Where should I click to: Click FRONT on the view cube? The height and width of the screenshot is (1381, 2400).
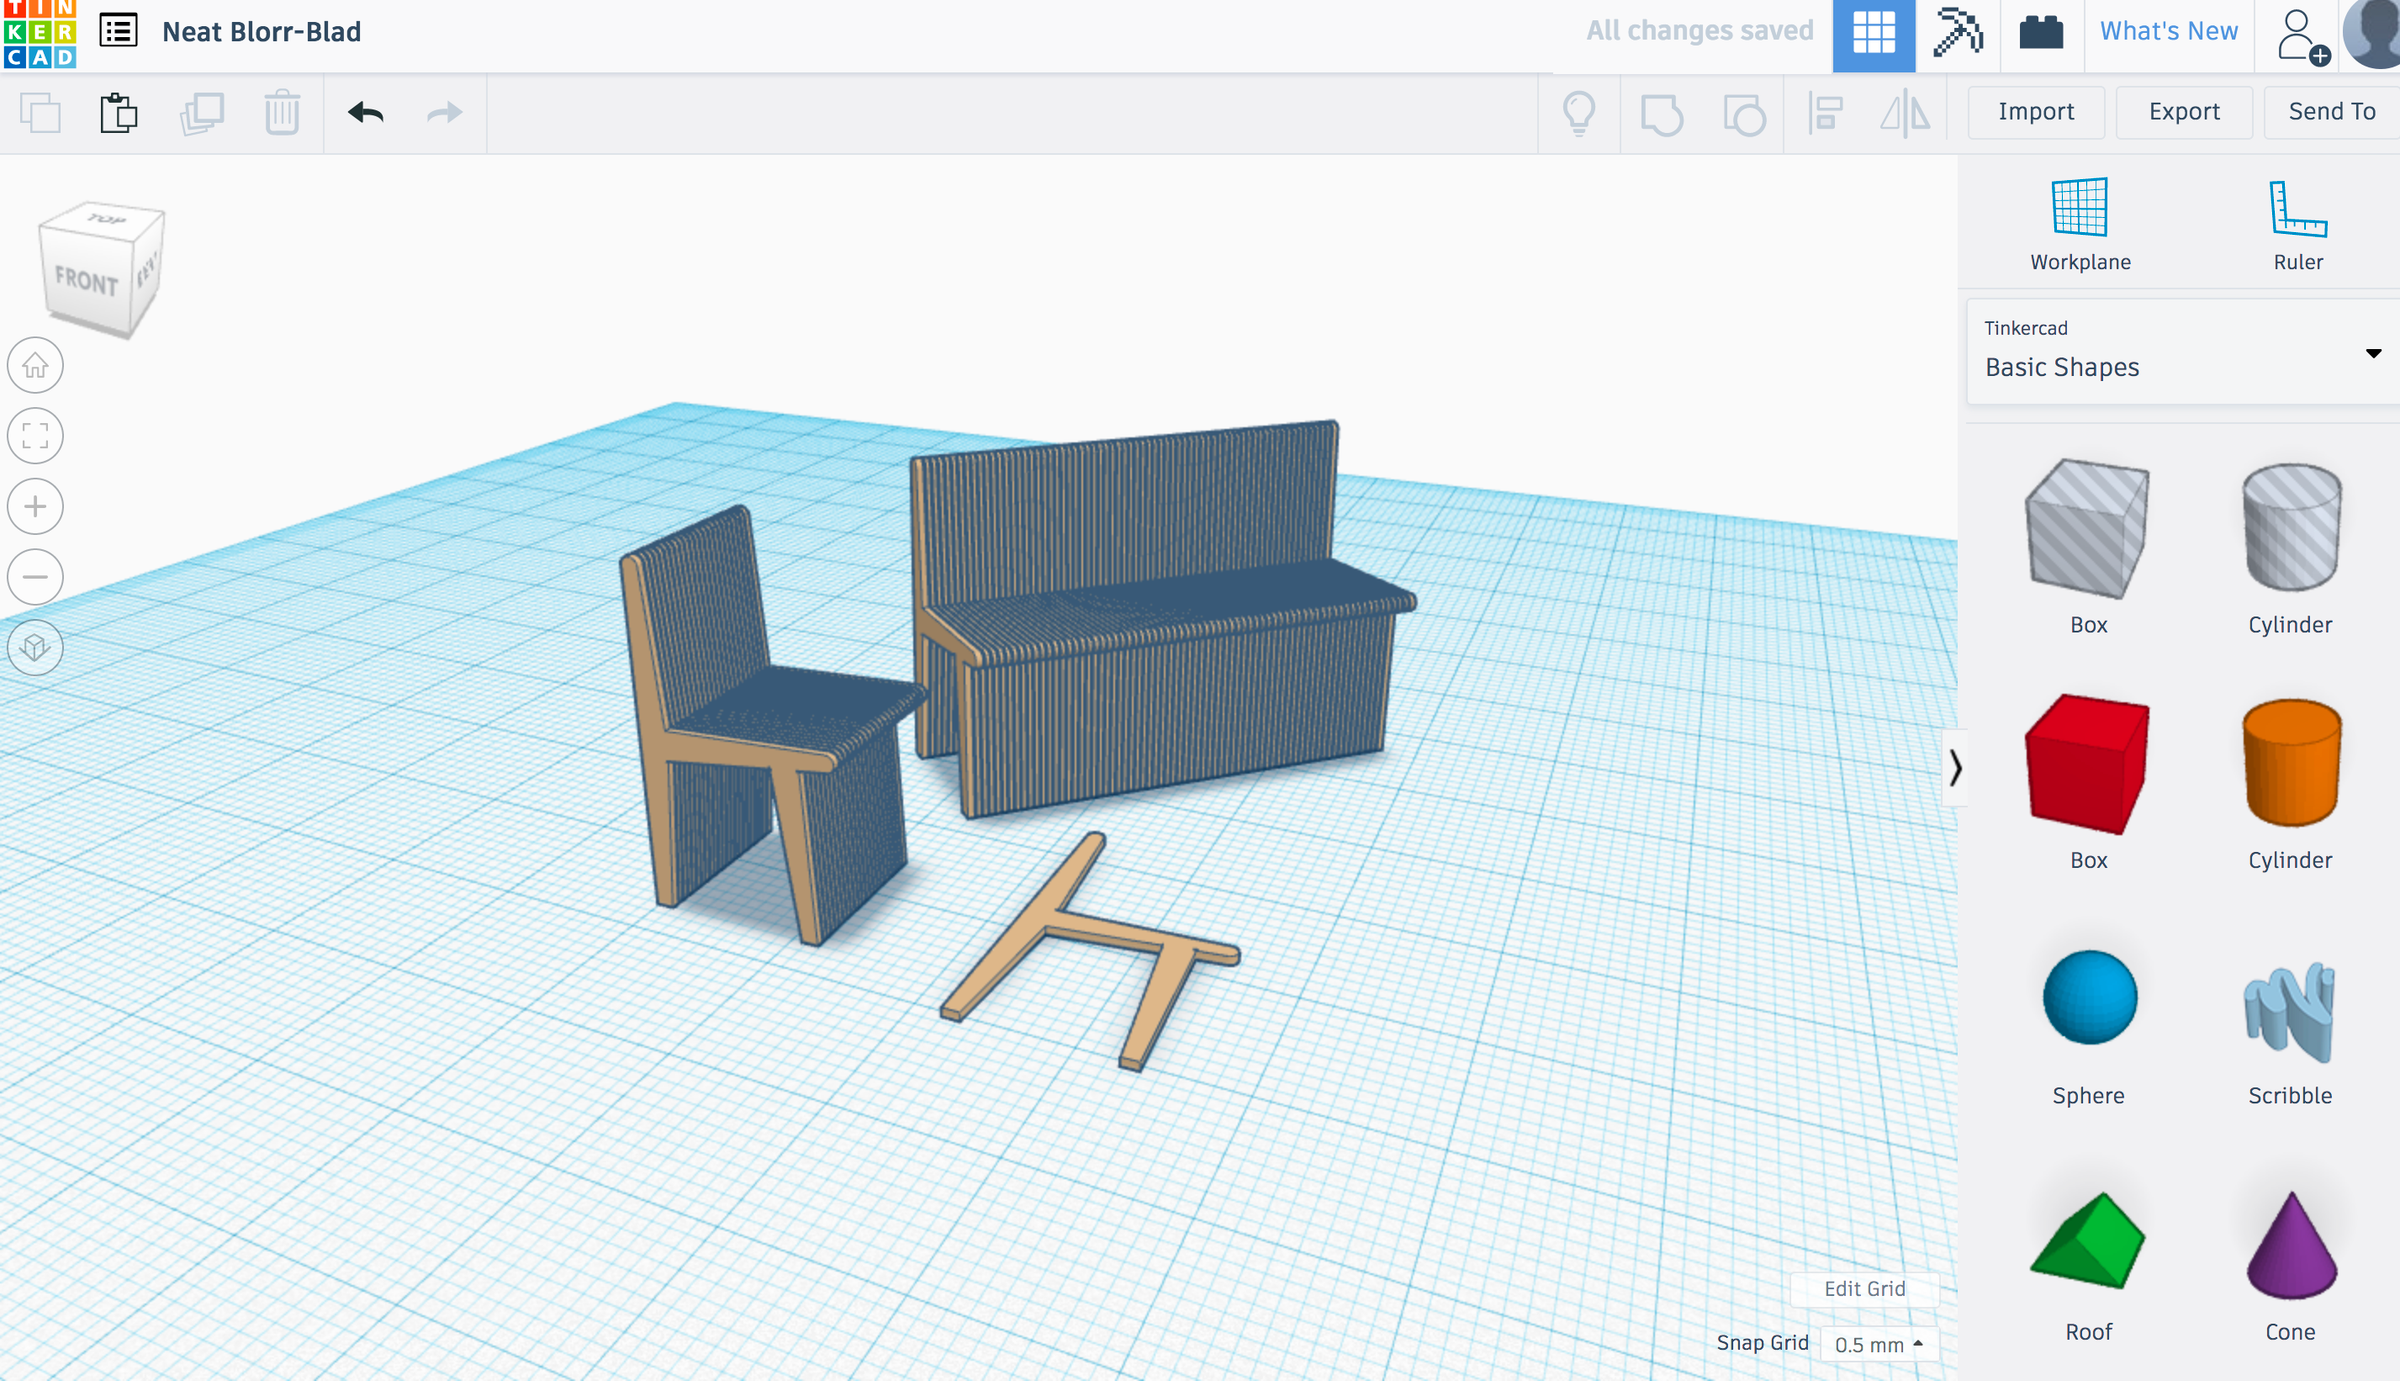88,278
